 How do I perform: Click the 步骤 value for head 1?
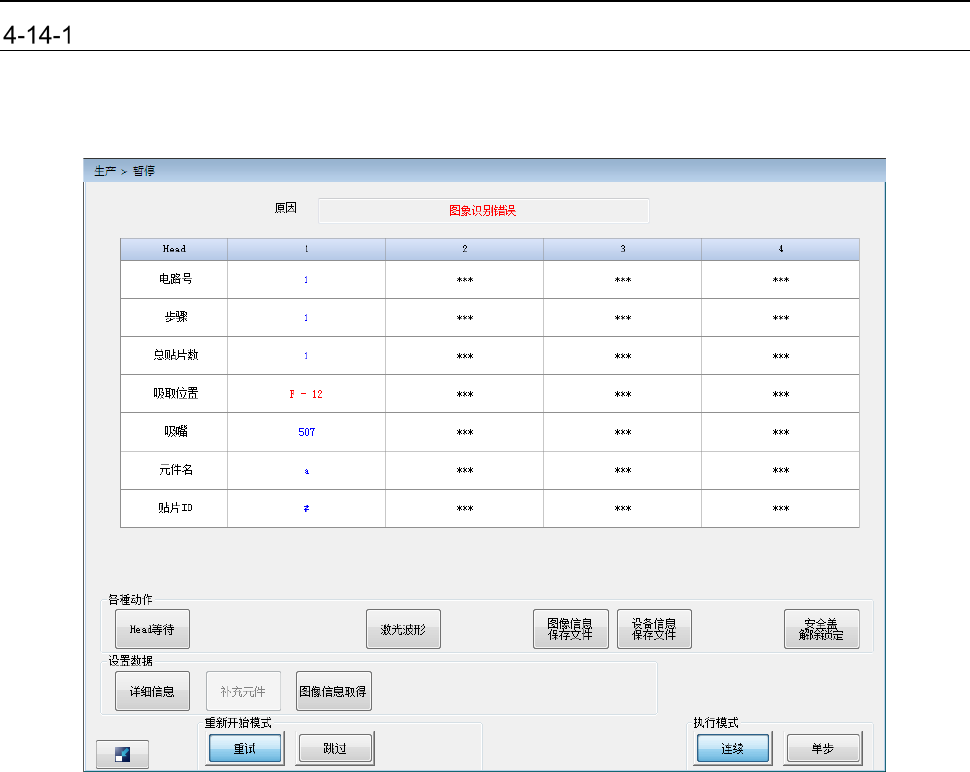[x=306, y=317]
